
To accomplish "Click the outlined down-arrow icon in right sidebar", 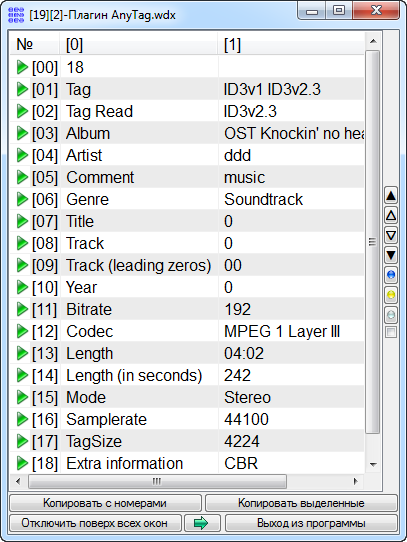I will click(x=391, y=235).
